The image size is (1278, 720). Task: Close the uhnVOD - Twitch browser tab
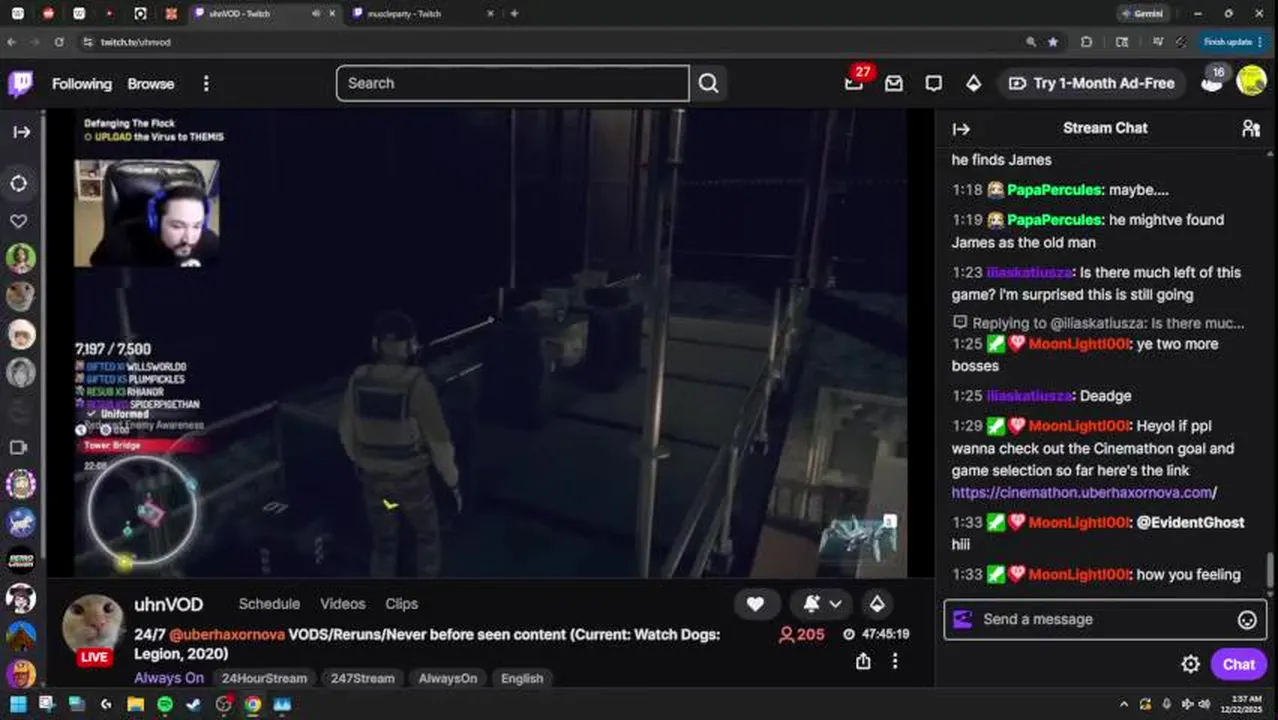pyautogui.click(x=333, y=14)
